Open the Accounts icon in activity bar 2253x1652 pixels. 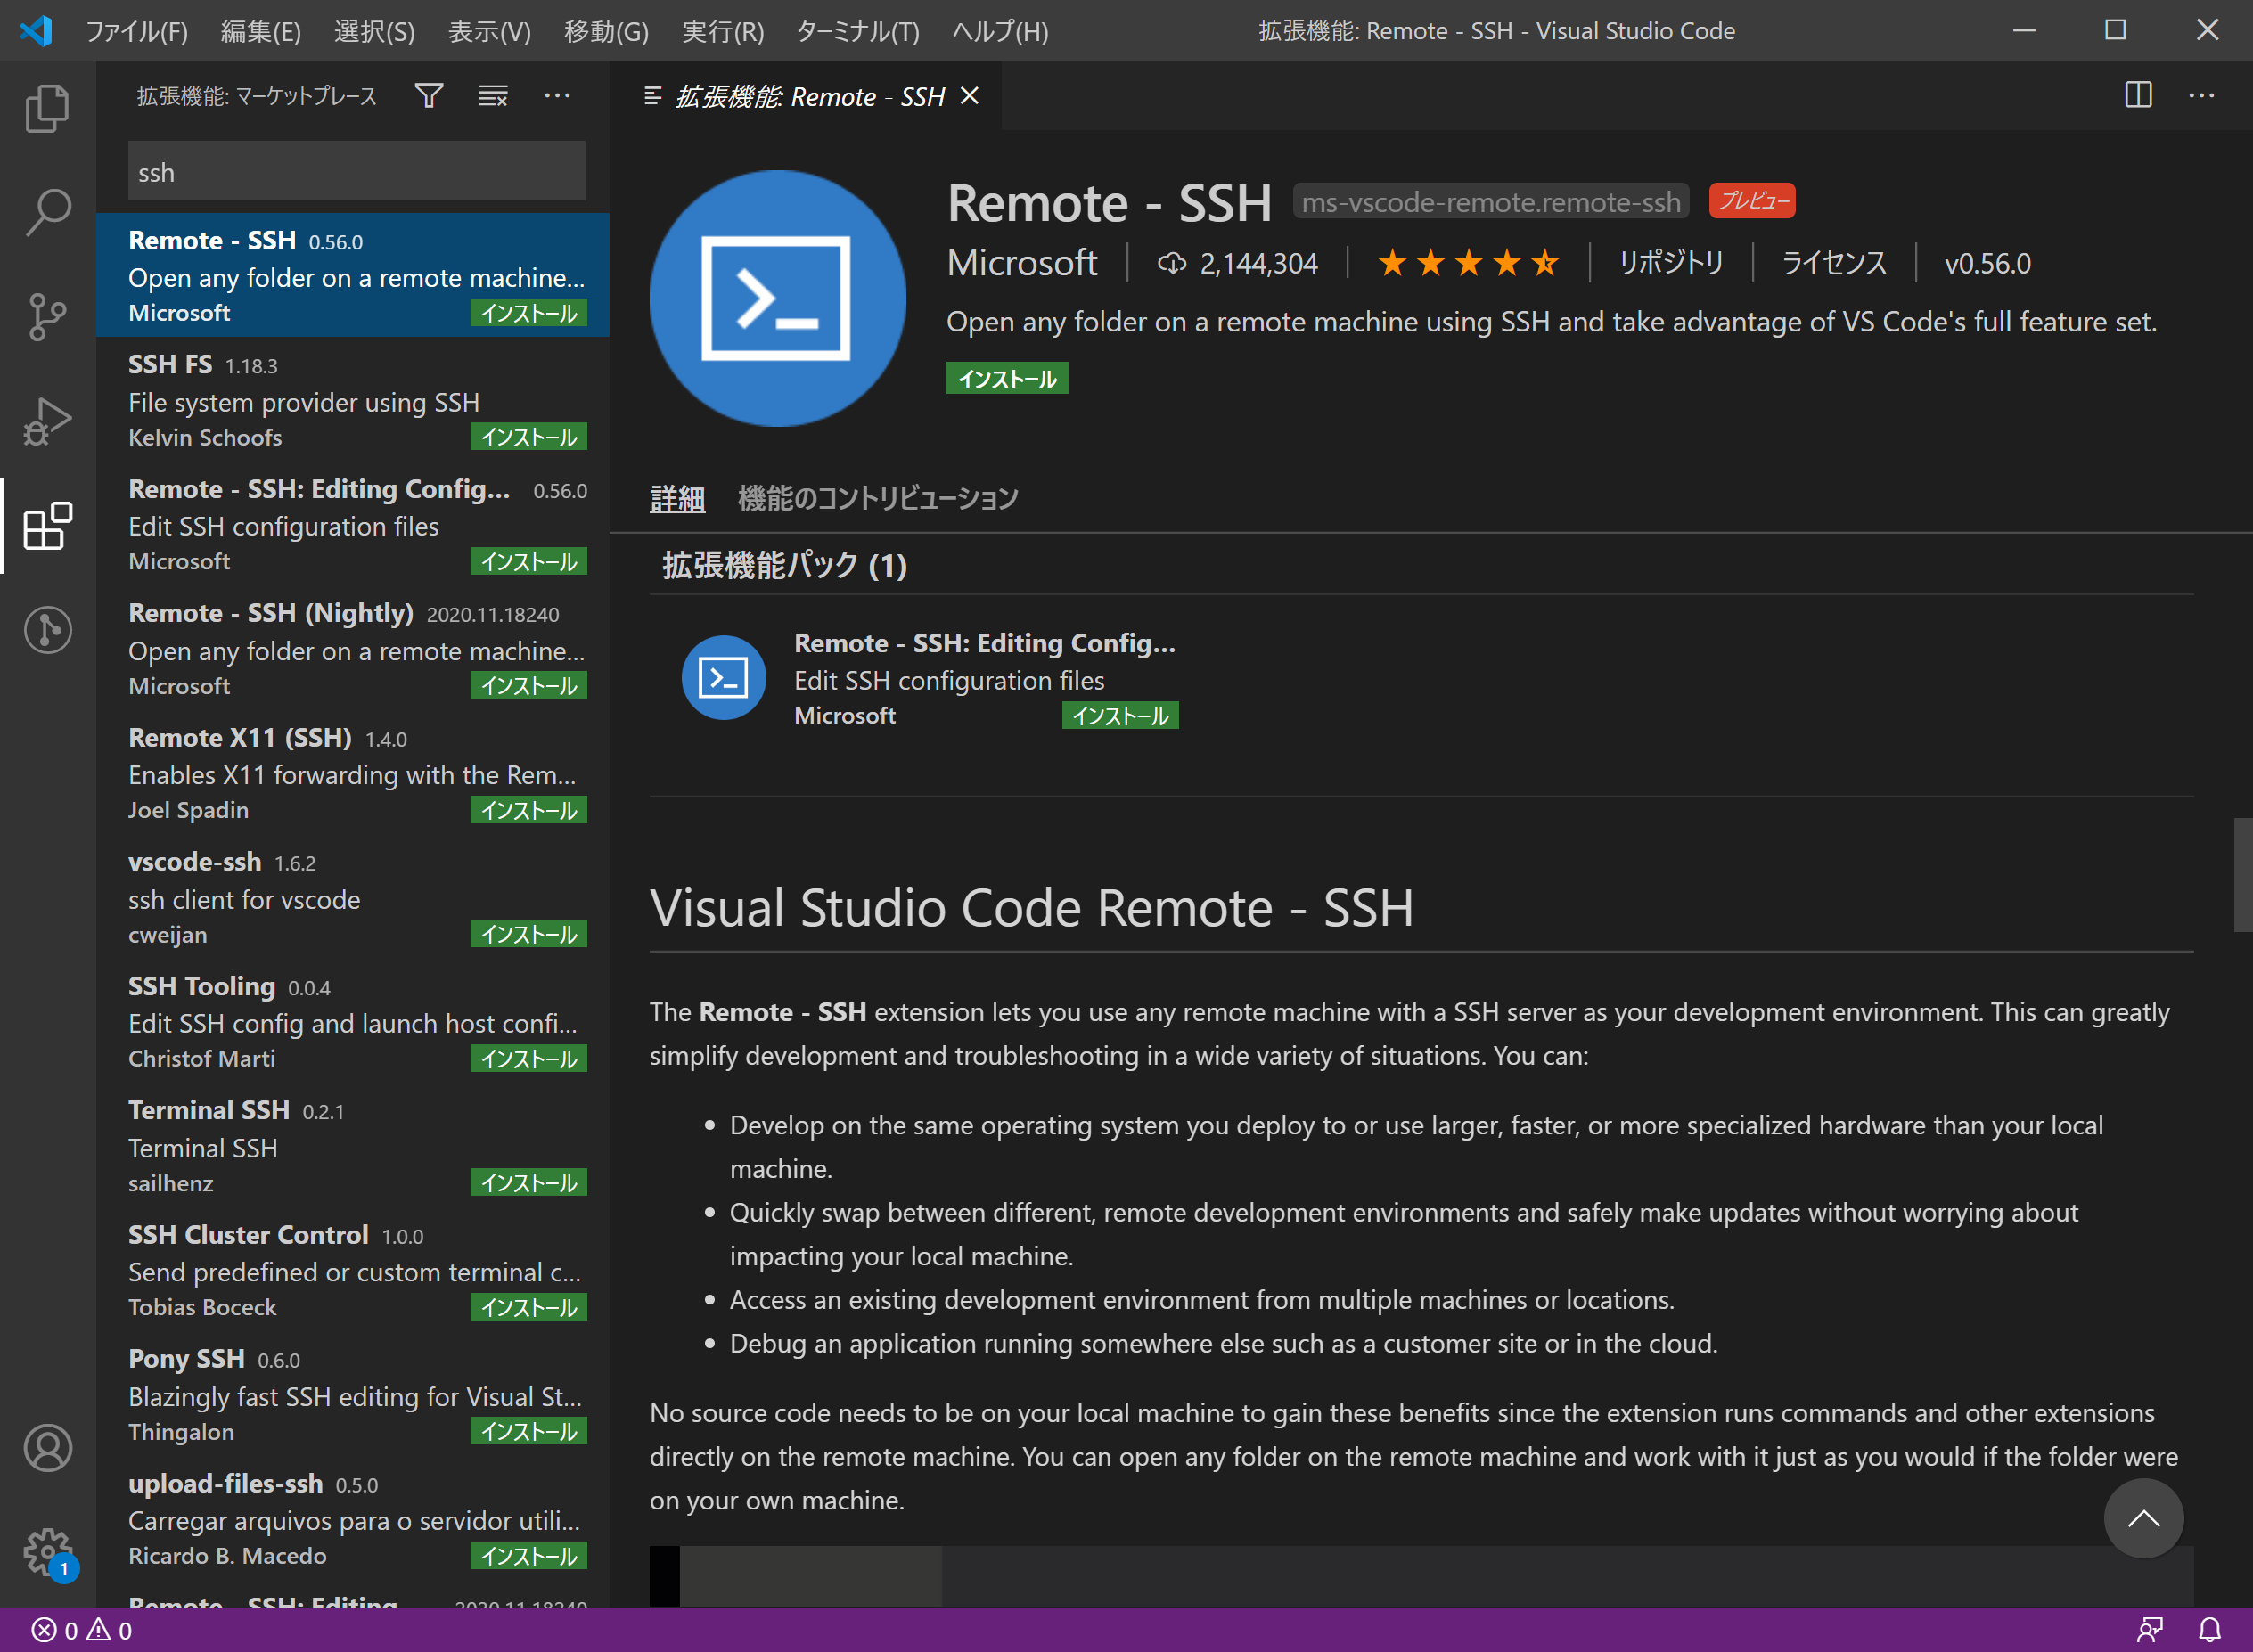(47, 1448)
